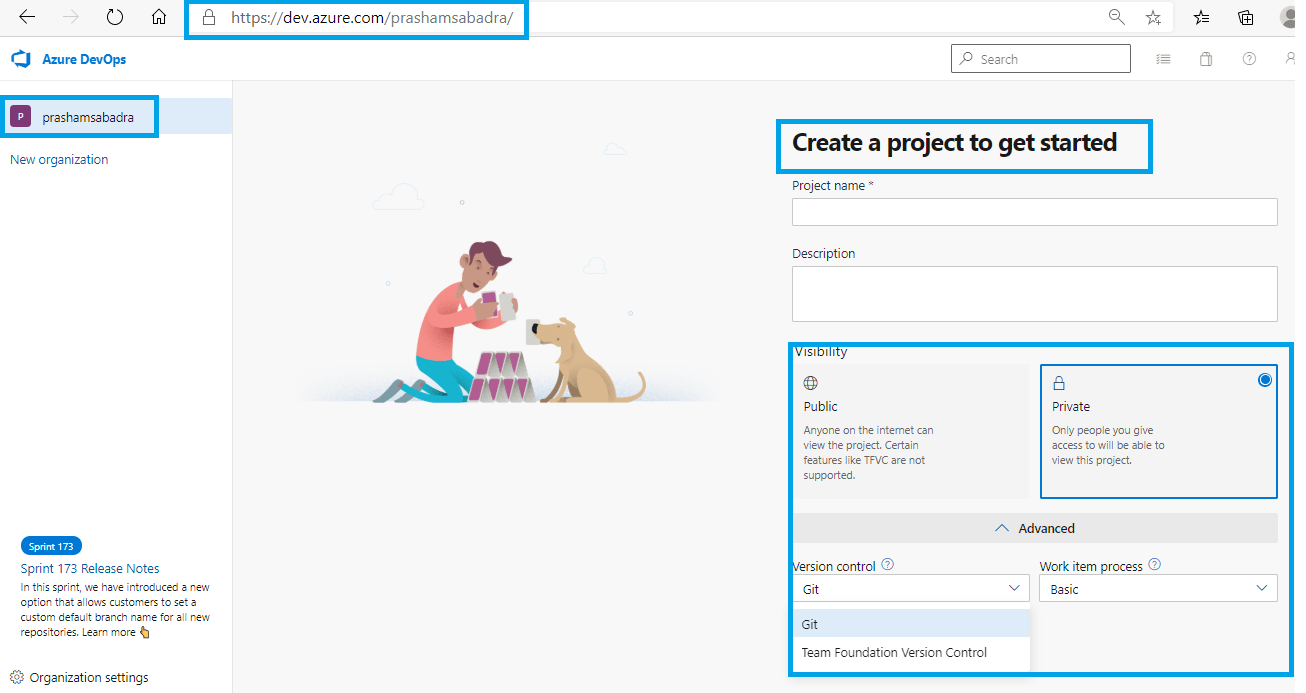The width and height of the screenshot is (1306, 693).
Task: Click the selected radio button on Private card
Action: (x=1264, y=379)
